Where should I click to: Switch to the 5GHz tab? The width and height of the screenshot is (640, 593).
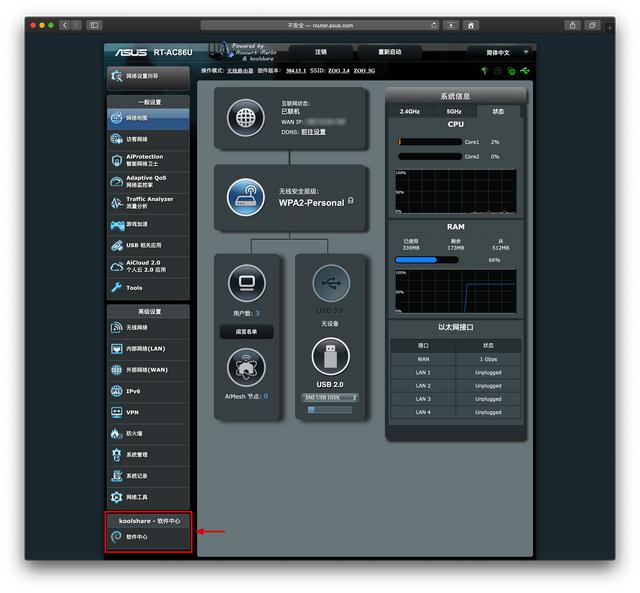454,111
